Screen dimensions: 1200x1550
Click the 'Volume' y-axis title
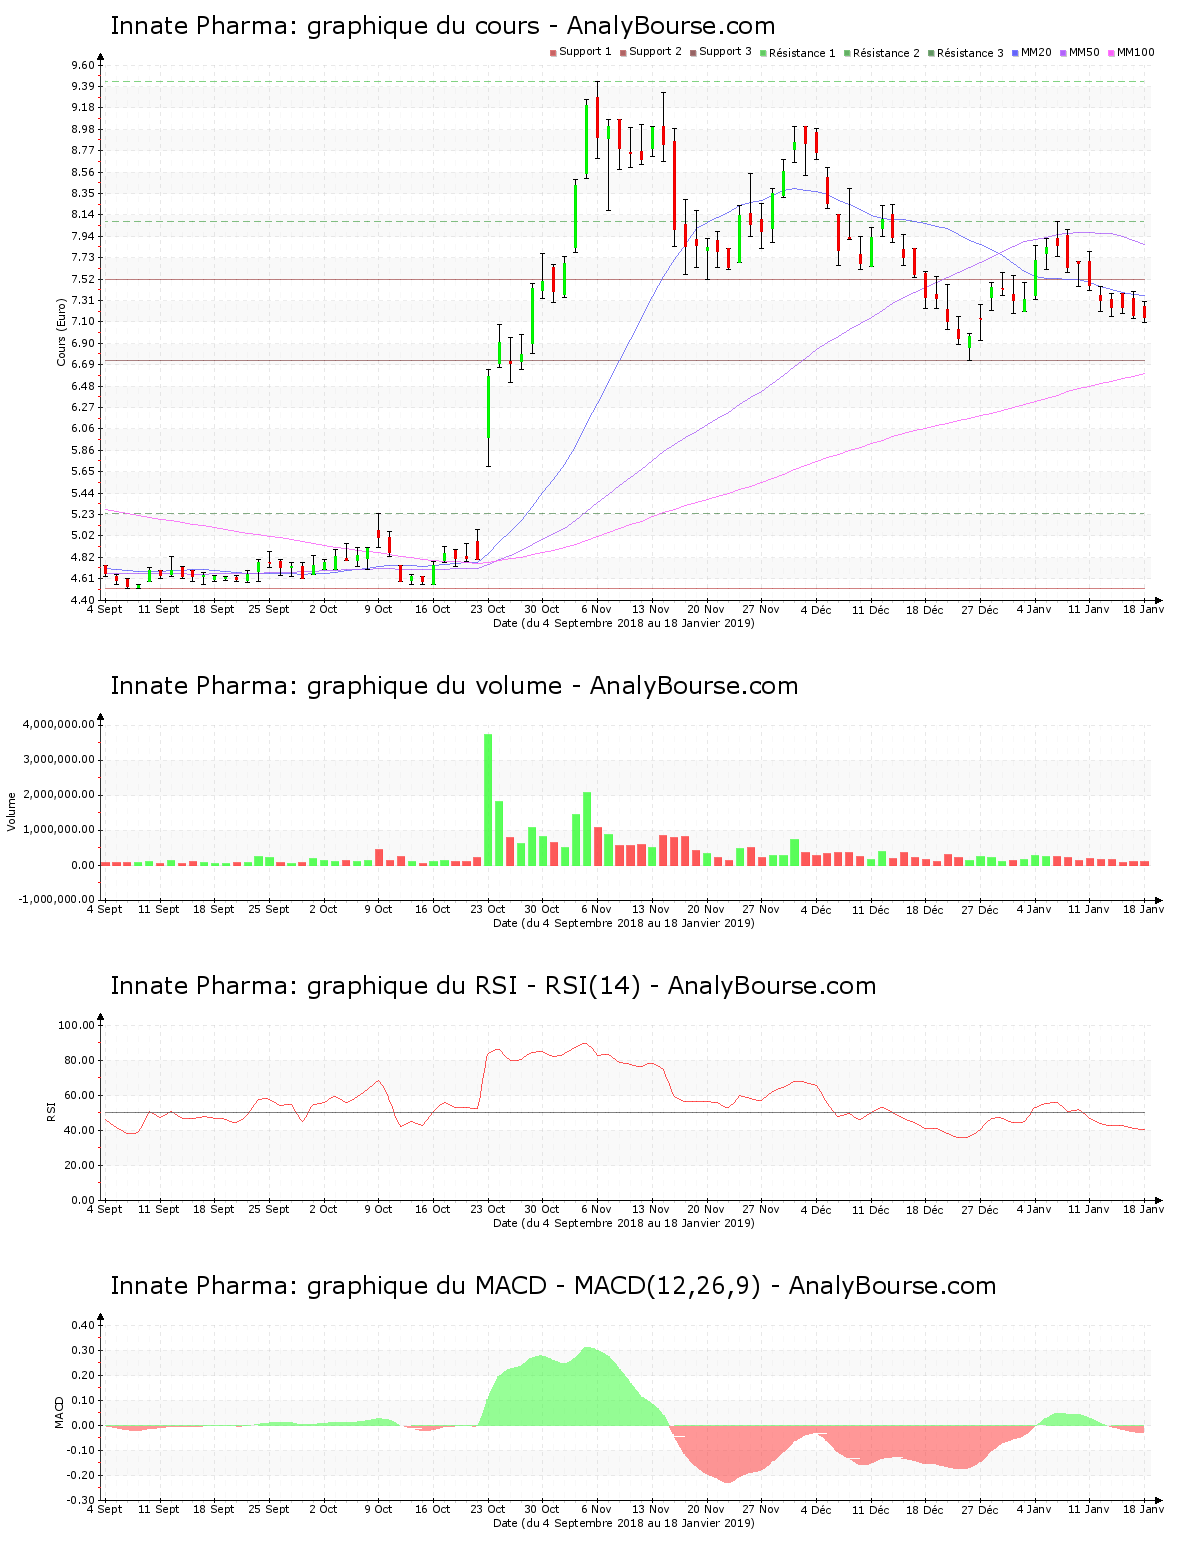click(12, 811)
